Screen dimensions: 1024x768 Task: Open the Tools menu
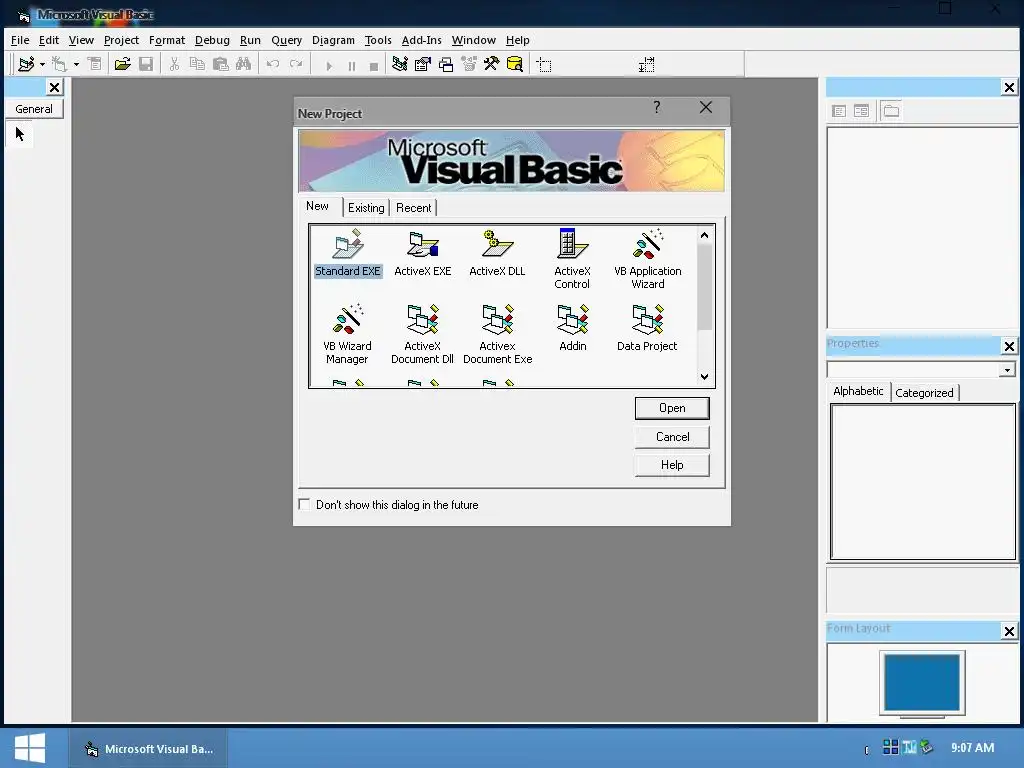pos(378,40)
